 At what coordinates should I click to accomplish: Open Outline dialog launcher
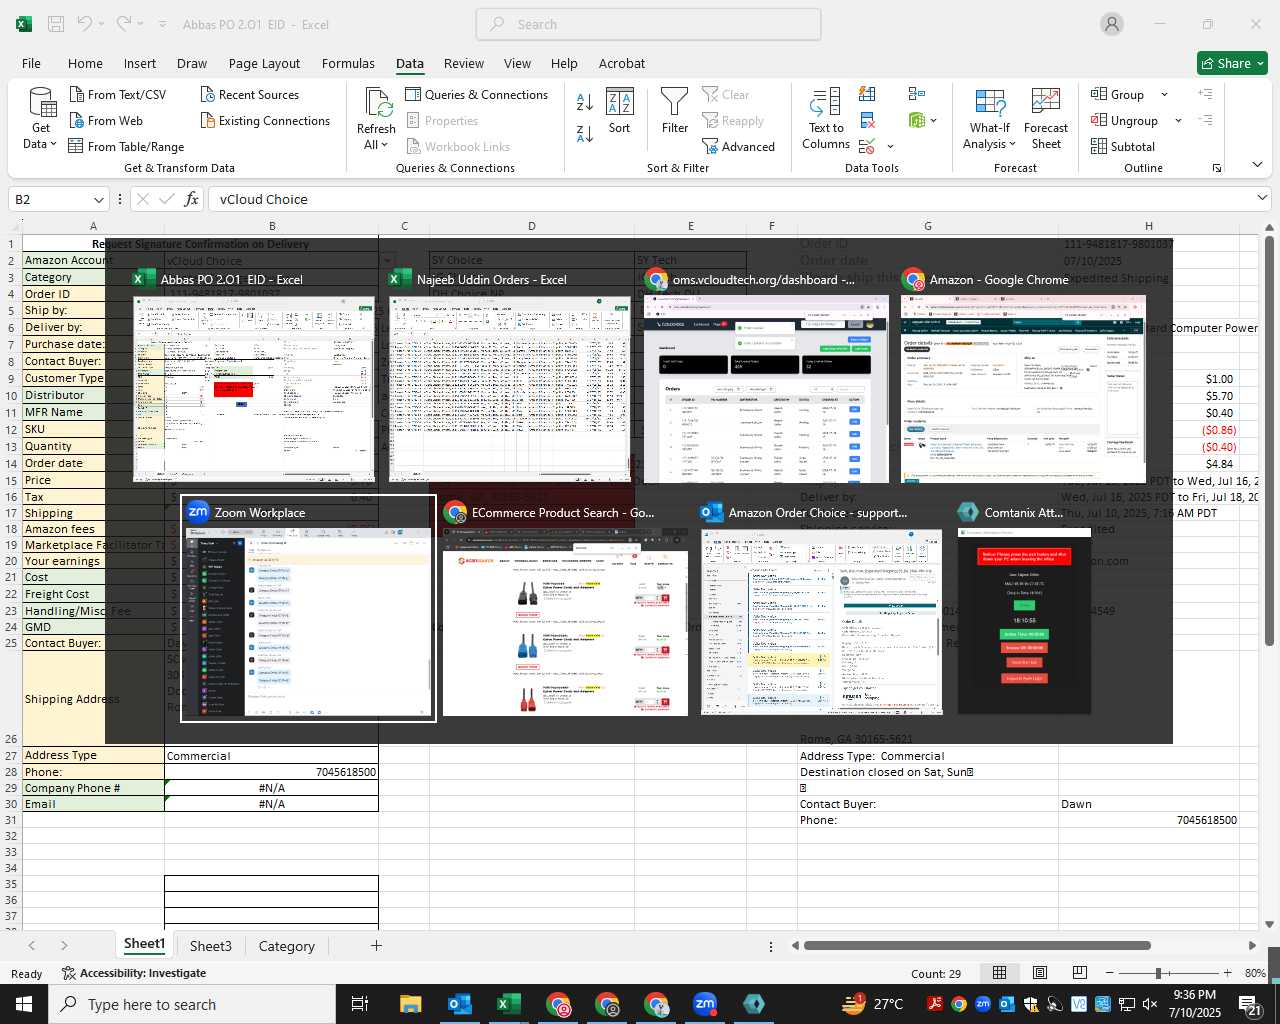1217,168
